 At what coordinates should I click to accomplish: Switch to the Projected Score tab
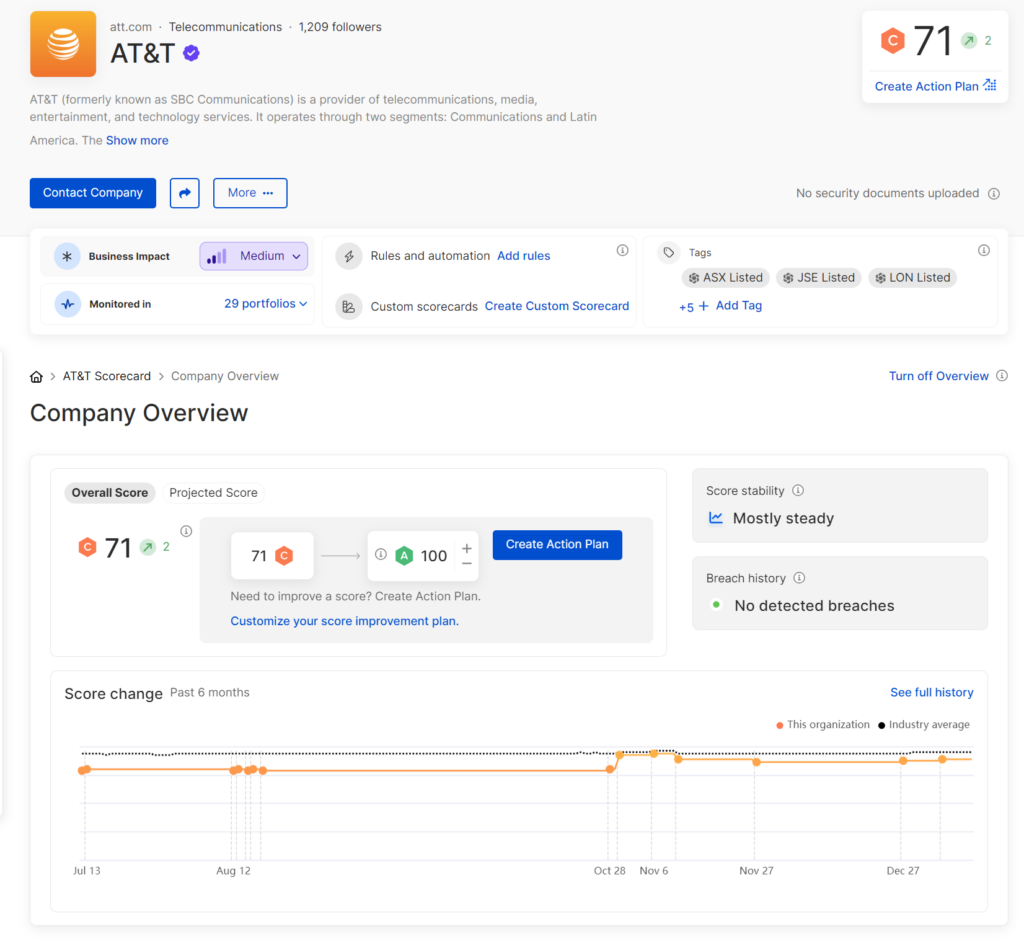point(214,492)
